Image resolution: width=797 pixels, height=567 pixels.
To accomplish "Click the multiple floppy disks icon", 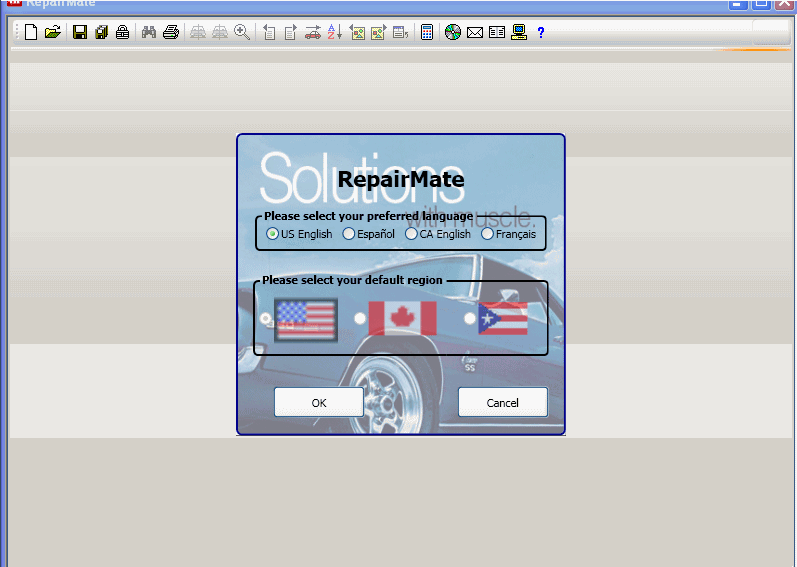I will pyautogui.click(x=102, y=33).
